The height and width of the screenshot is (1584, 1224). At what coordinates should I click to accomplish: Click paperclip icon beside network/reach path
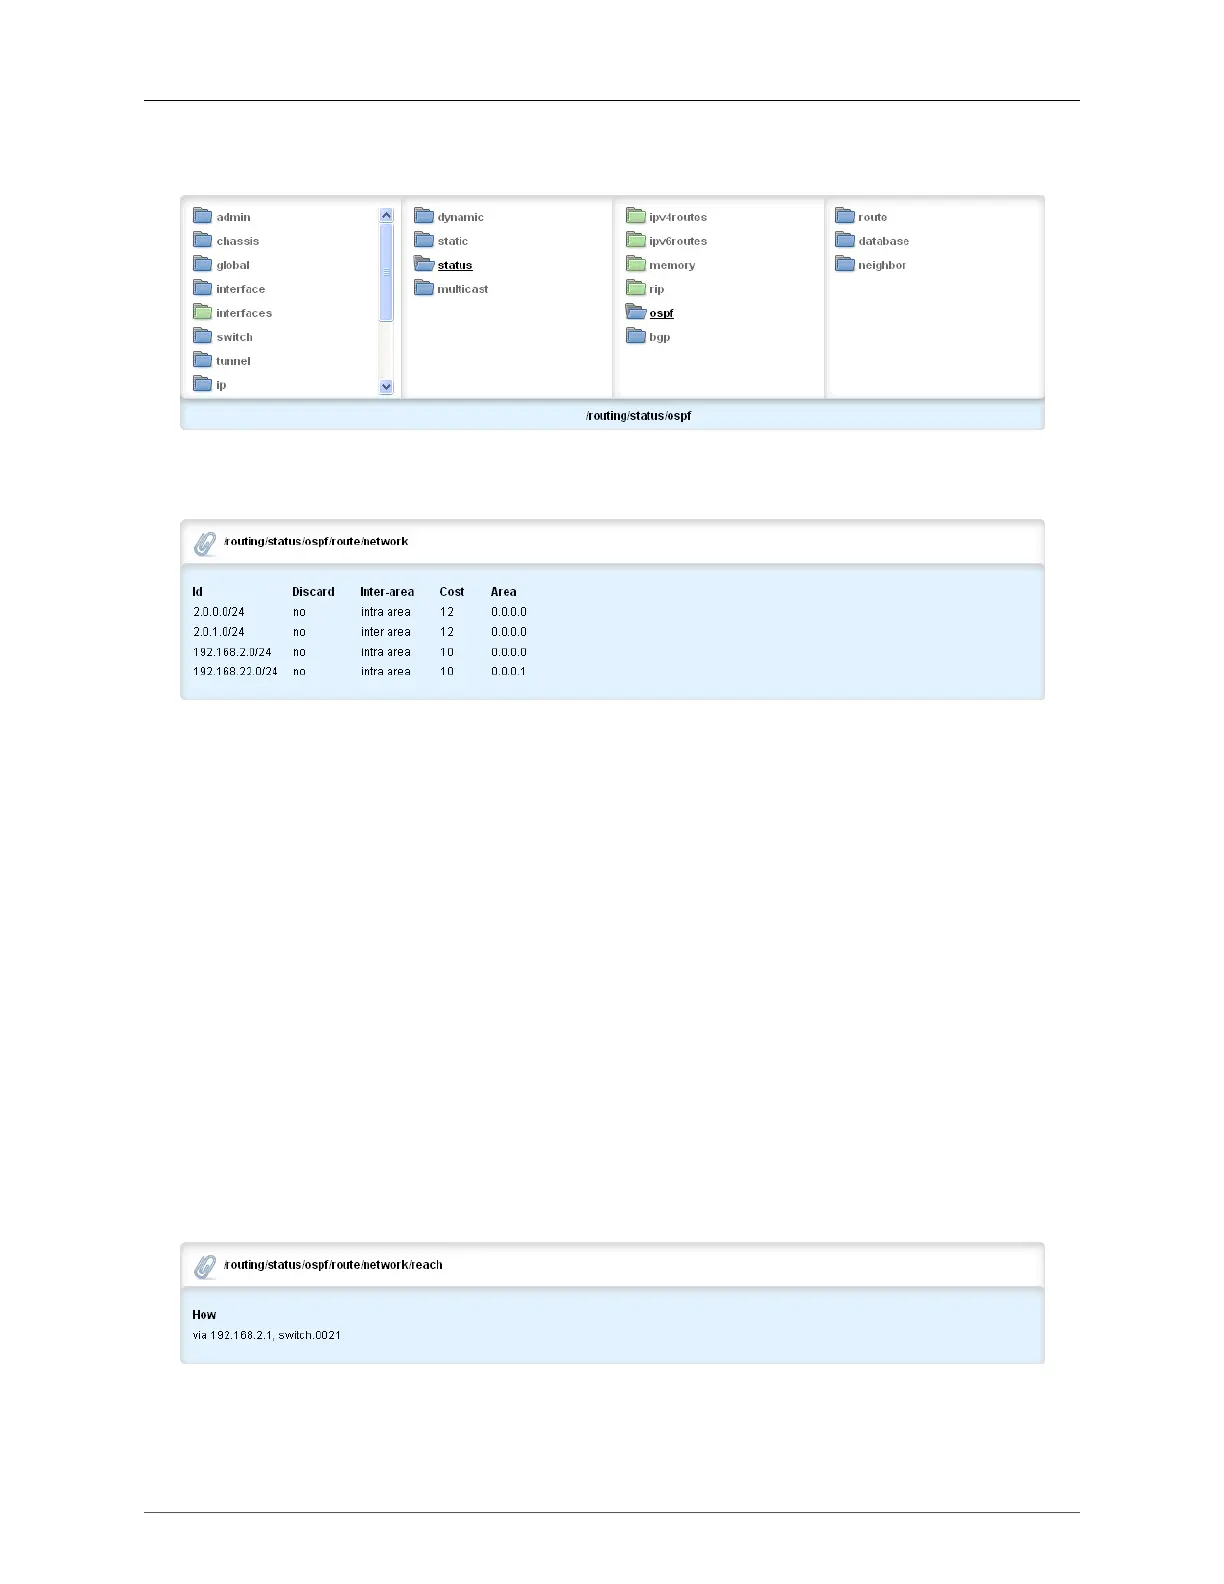click(205, 1267)
